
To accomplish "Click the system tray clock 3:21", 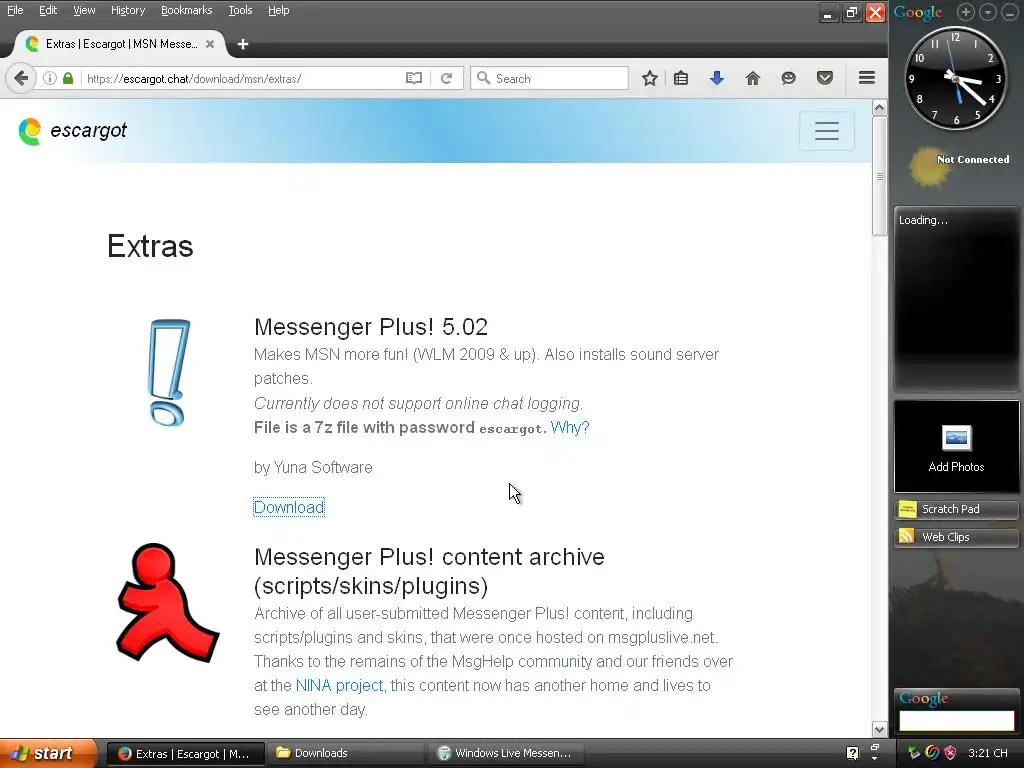I will (987, 753).
